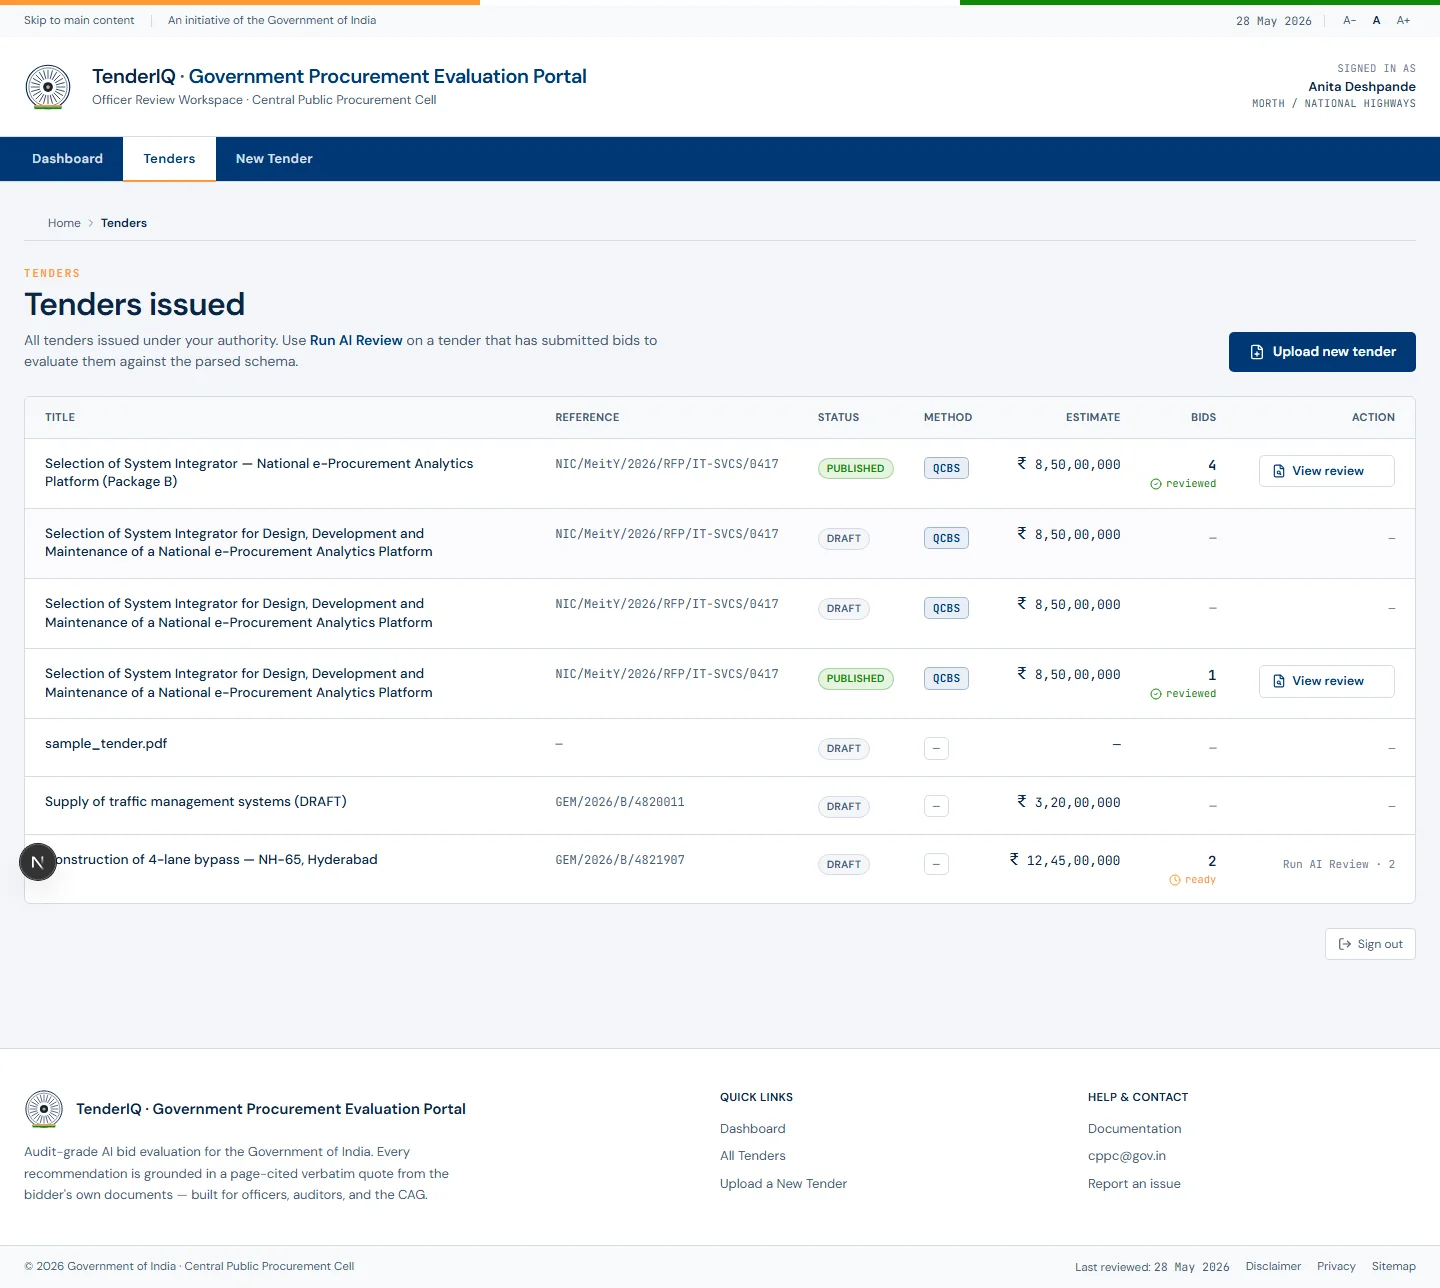Click the Selection of System Integrator Package B title
Viewport: 1440px width, 1288px height.
[x=259, y=473]
